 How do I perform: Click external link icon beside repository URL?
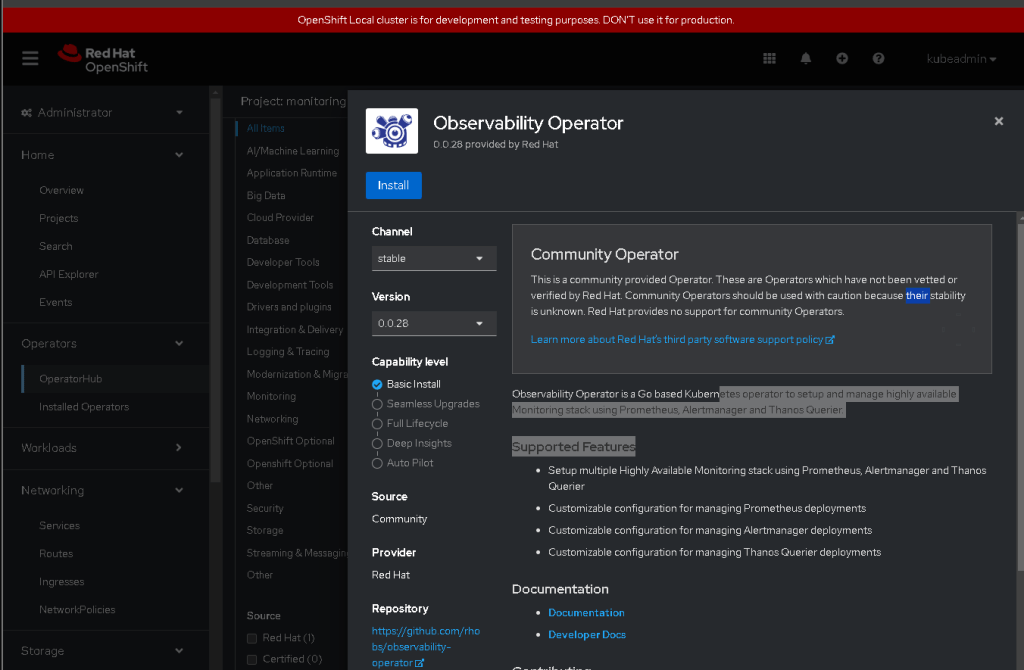point(419,663)
